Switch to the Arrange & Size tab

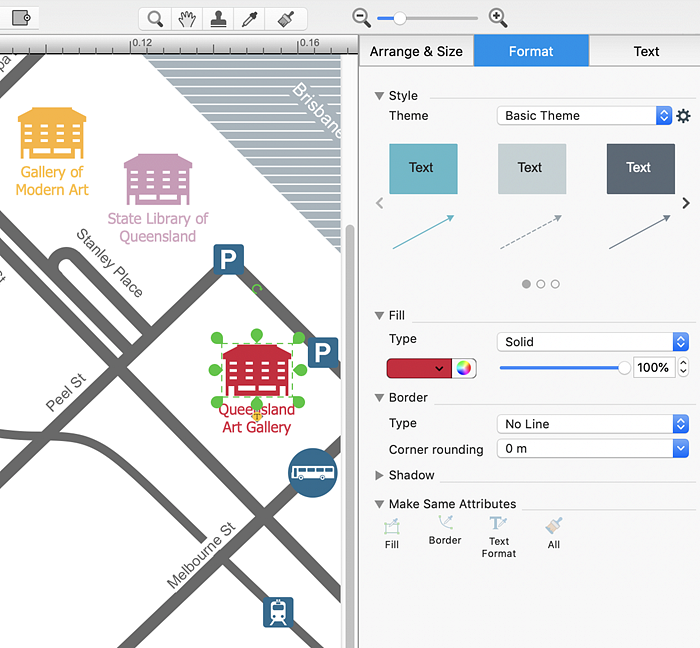click(416, 51)
